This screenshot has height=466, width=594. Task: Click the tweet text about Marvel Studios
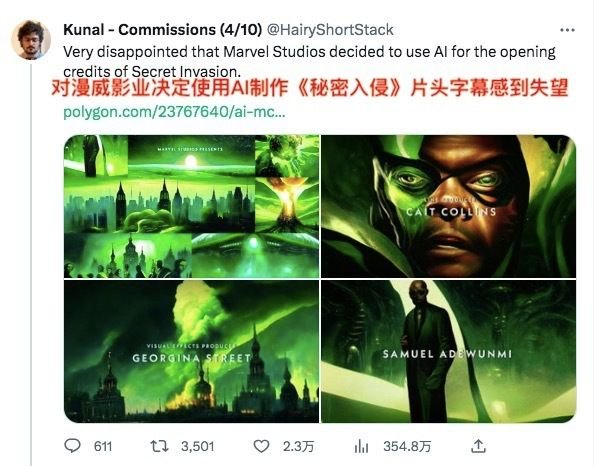[309, 61]
